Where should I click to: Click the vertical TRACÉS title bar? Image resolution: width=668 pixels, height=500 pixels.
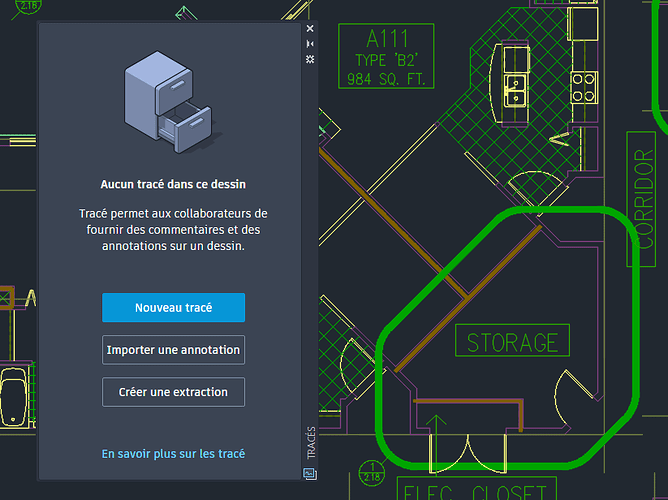pyautogui.click(x=310, y=442)
